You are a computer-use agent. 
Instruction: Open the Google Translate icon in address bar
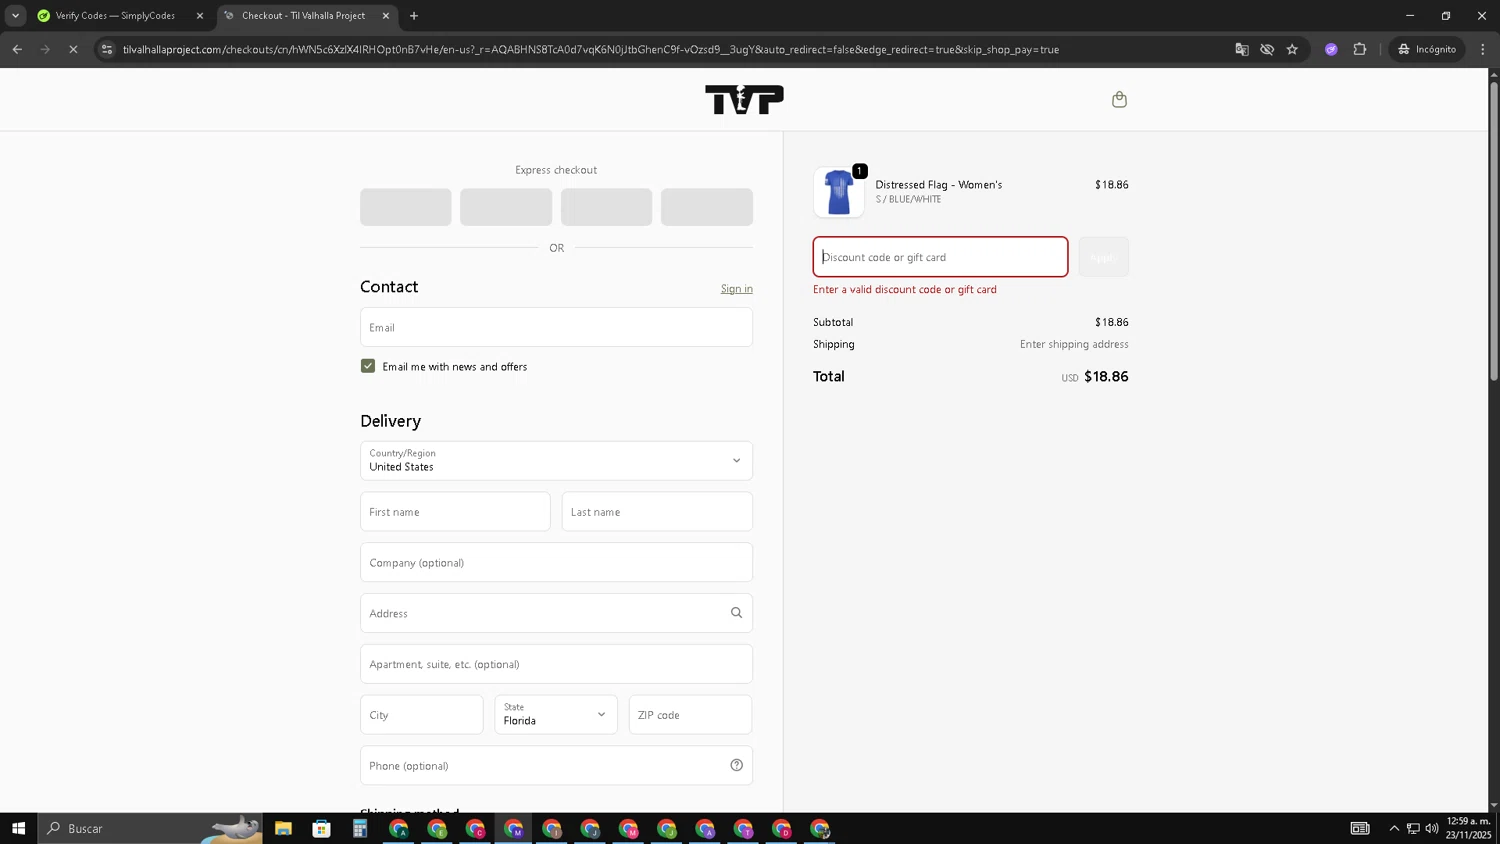tap(1241, 49)
